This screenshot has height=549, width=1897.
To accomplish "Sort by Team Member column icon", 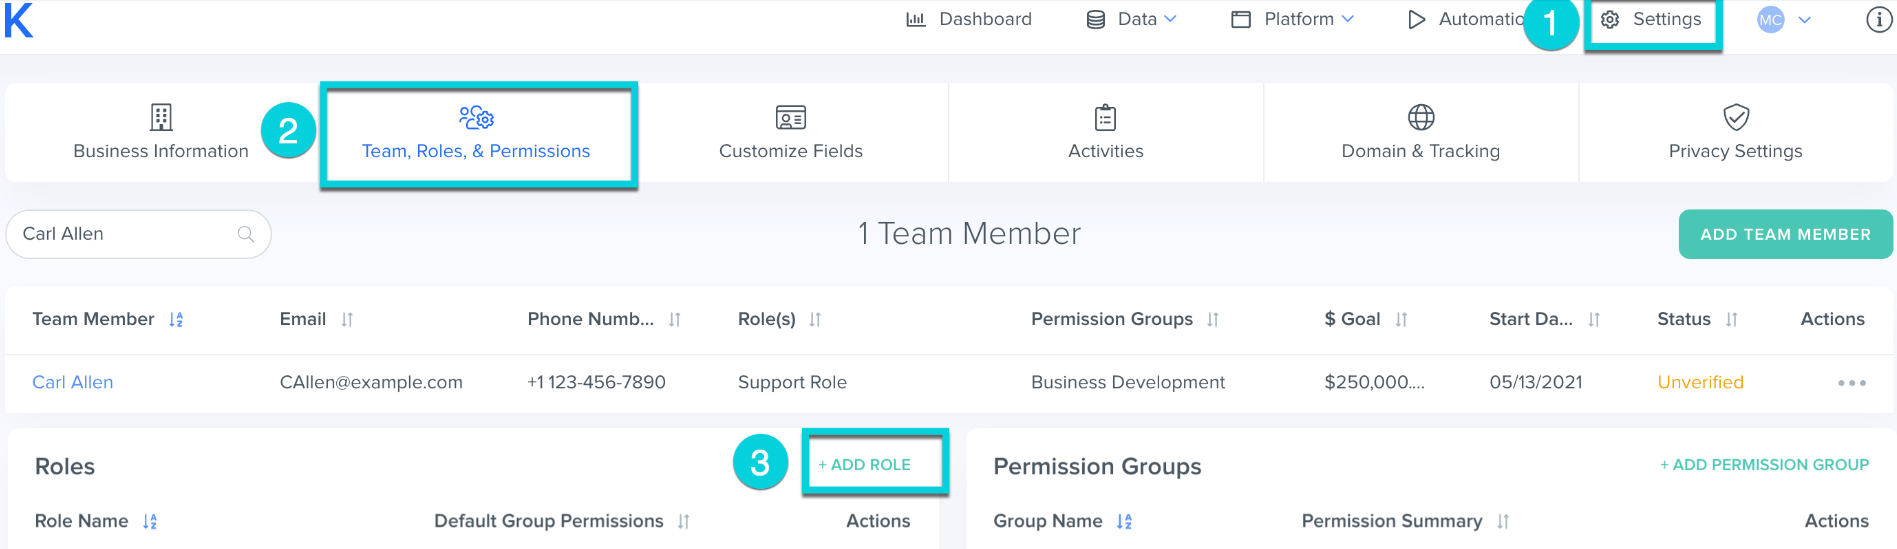I will pos(176,320).
